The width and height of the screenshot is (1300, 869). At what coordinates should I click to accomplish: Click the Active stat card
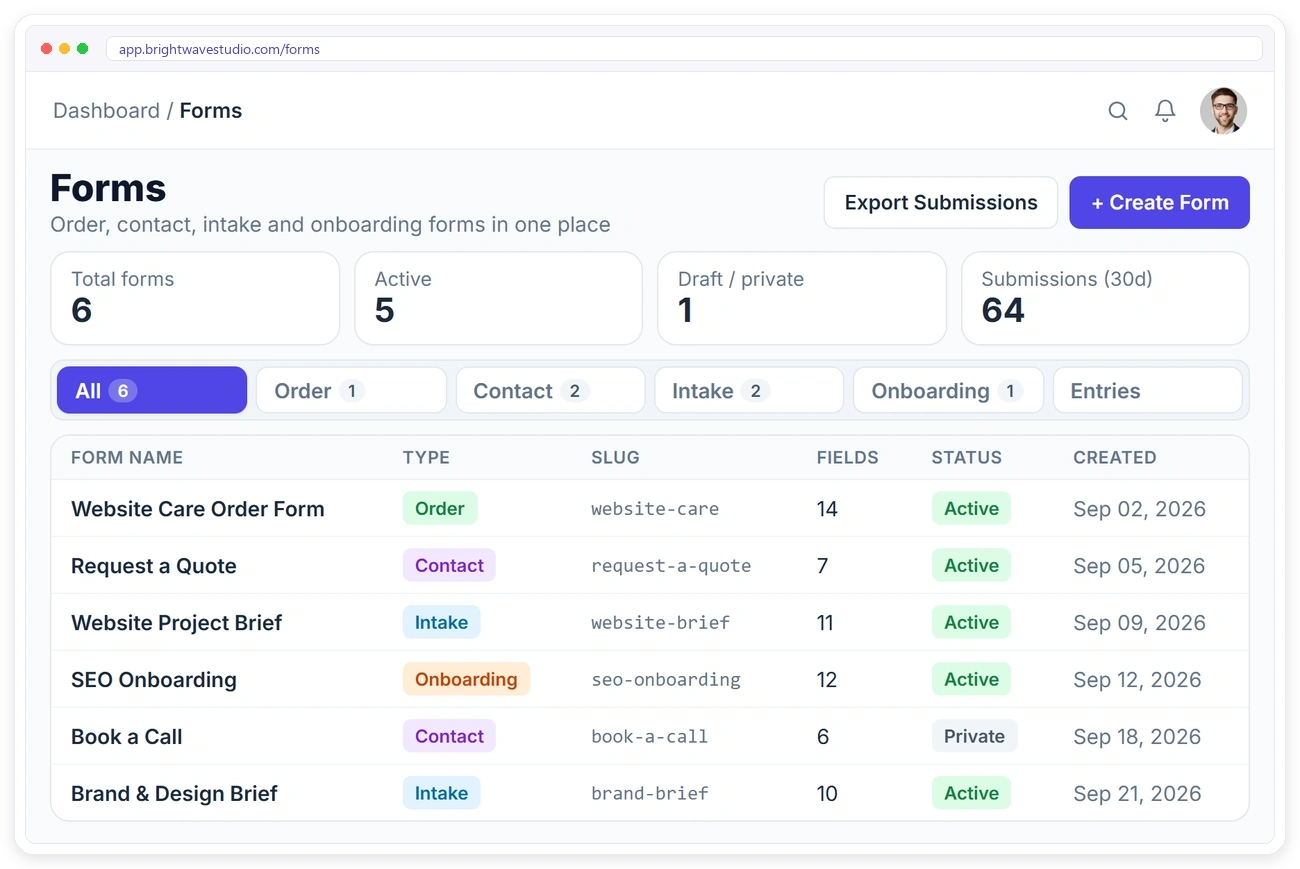coord(498,298)
